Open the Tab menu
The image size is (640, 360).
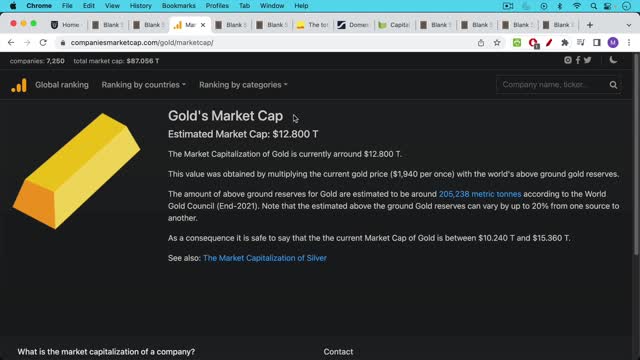click(x=244, y=6)
